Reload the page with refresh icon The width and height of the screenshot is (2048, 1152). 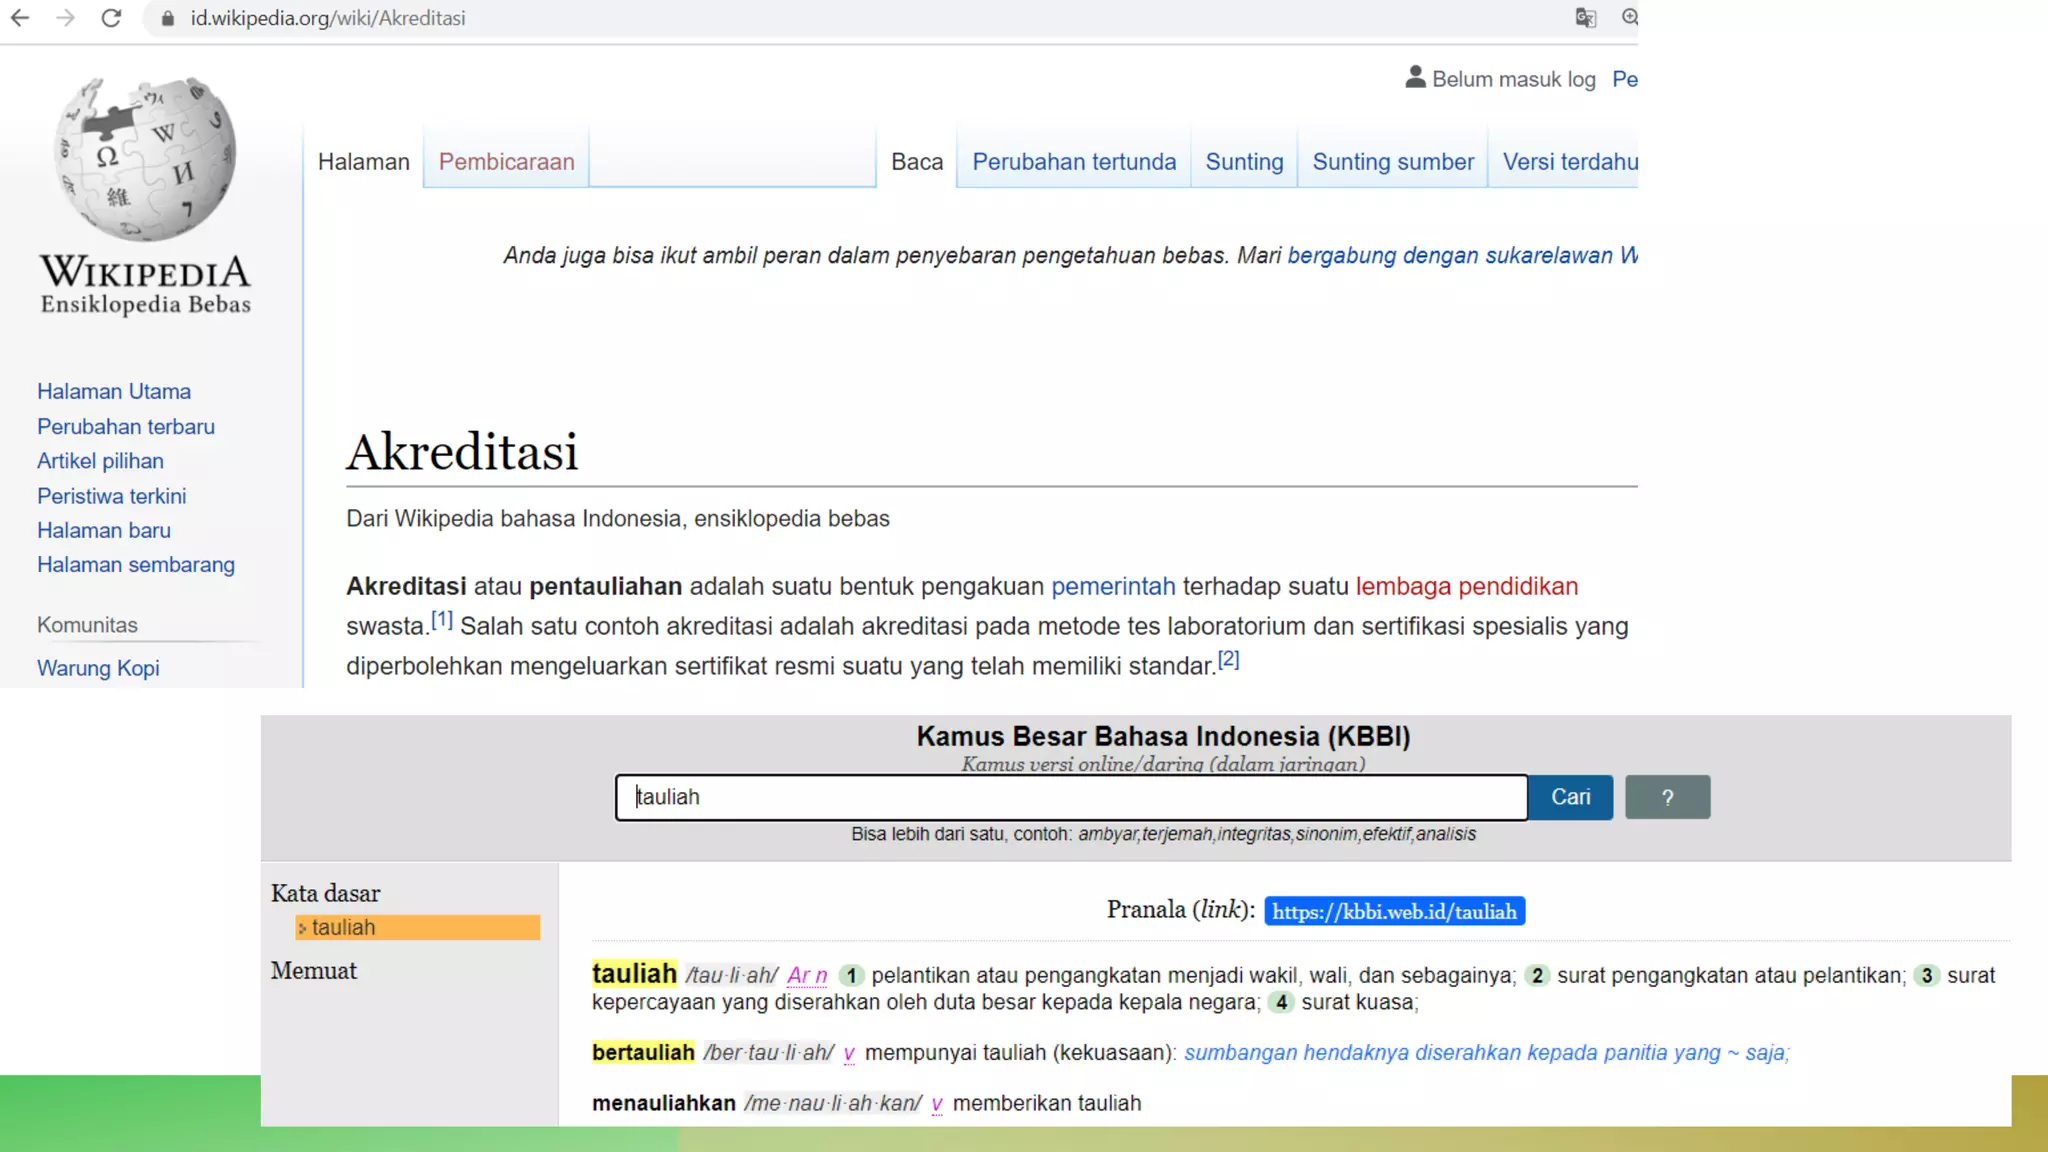click(111, 18)
